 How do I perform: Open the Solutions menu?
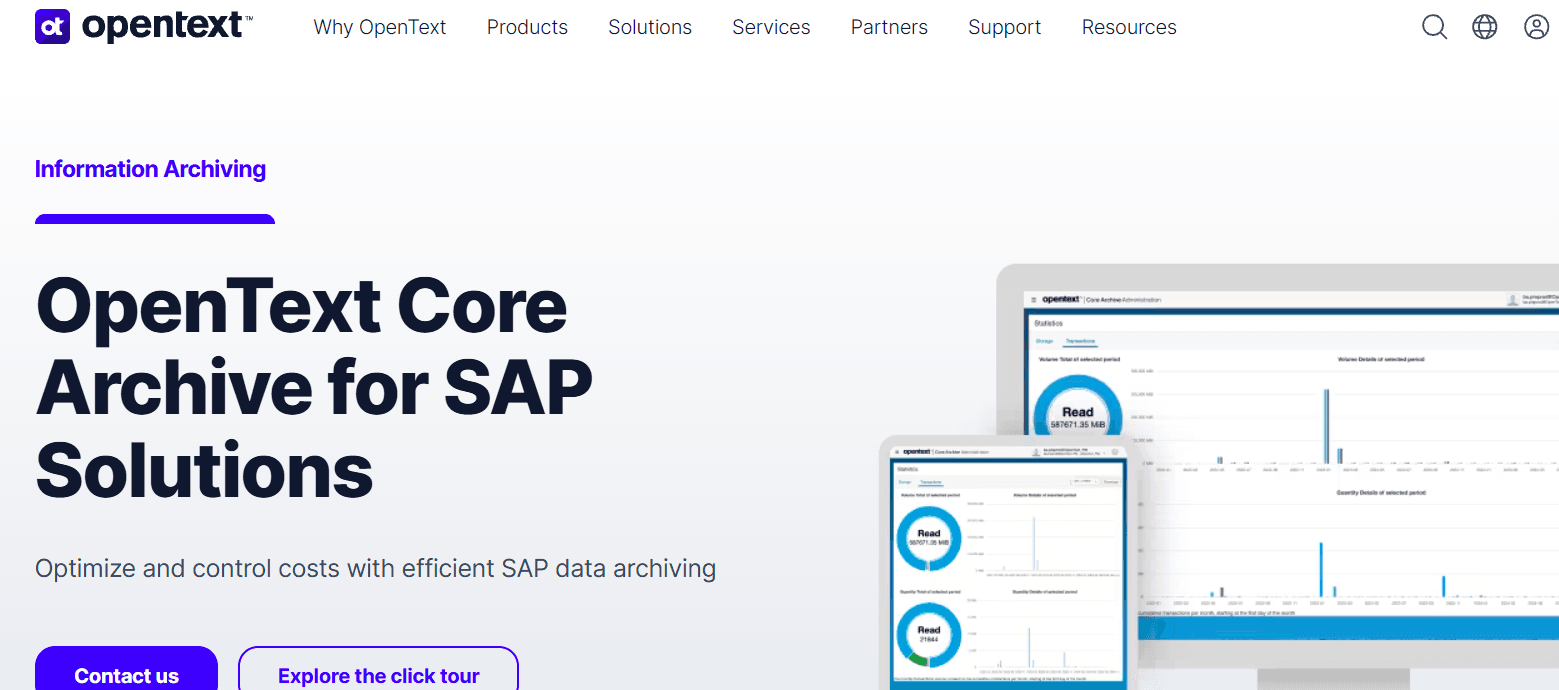[x=650, y=27]
